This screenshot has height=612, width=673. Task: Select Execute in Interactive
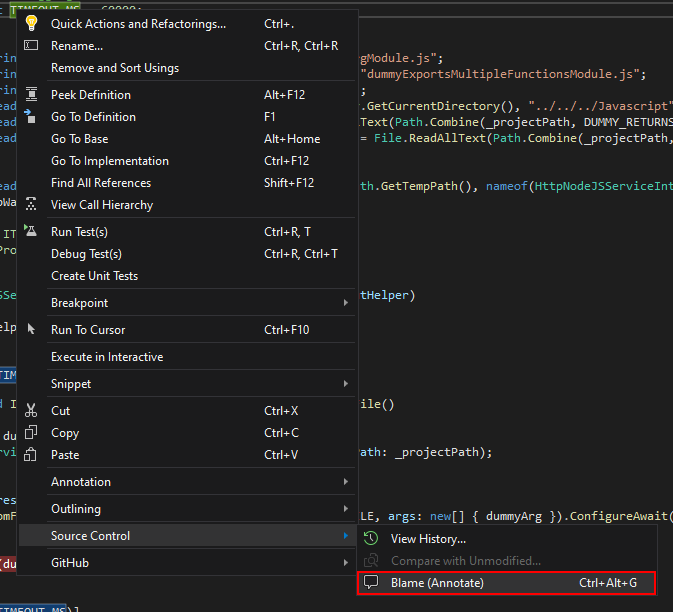187,357
